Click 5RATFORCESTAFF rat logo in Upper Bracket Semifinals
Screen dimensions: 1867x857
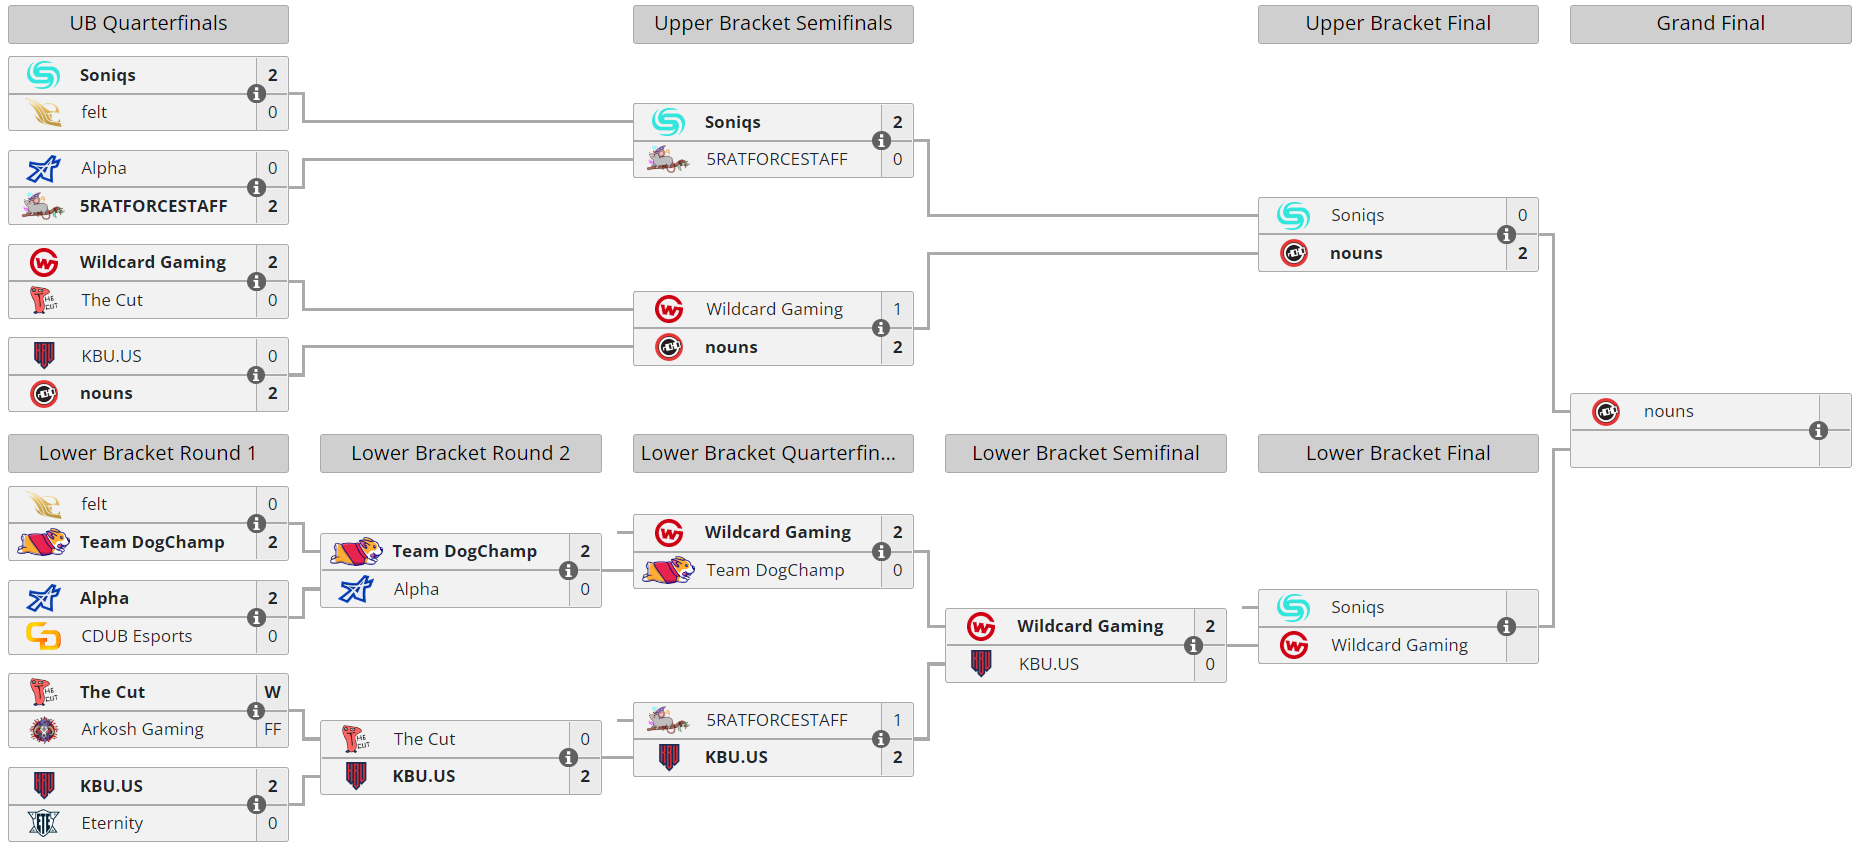pos(667,159)
